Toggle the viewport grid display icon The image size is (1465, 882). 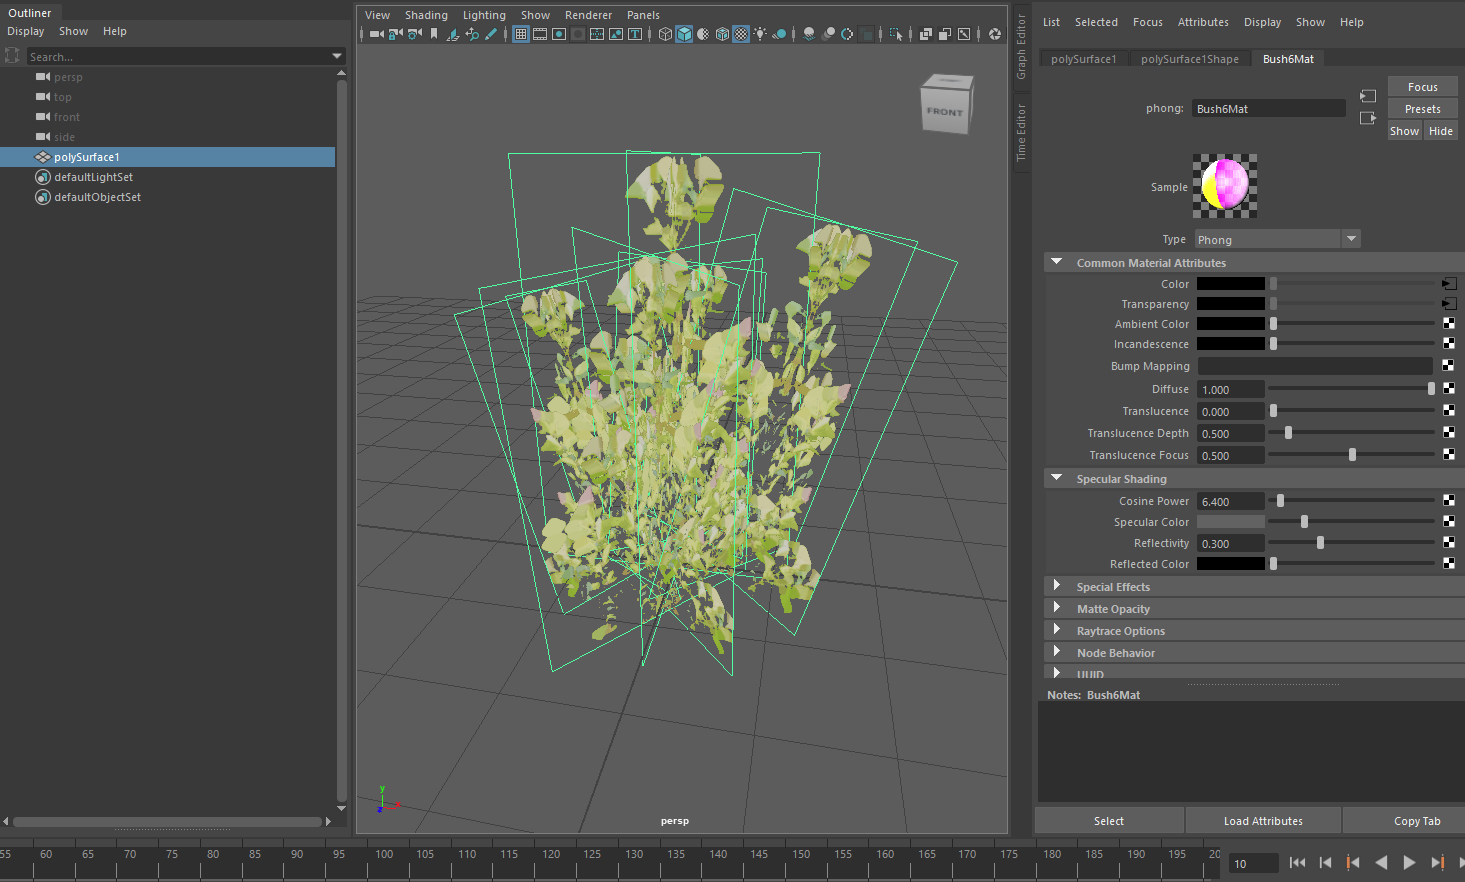[521, 34]
